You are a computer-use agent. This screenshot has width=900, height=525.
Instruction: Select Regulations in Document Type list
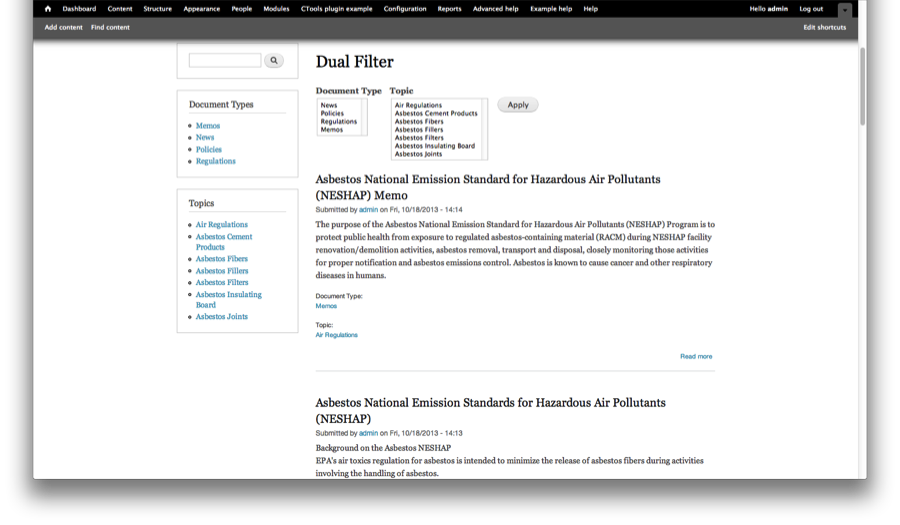339,121
